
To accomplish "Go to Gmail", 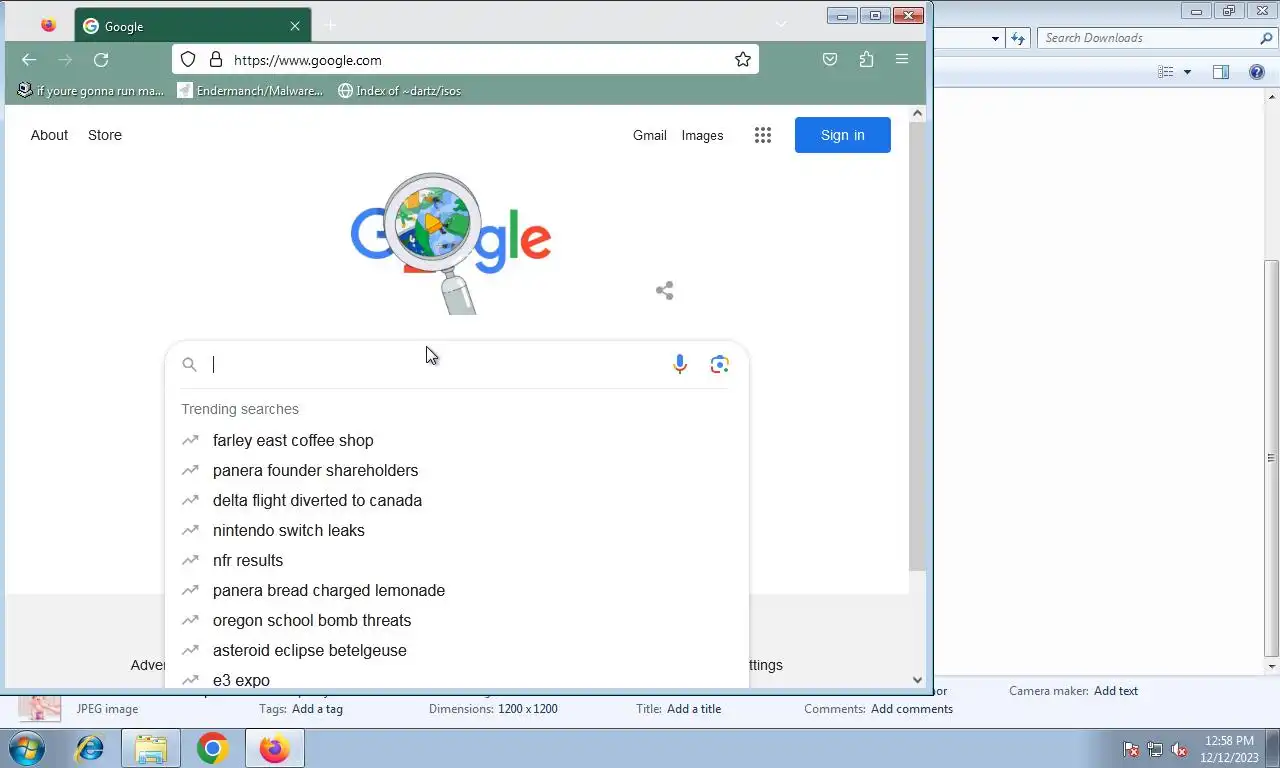I will [x=650, y=135].
